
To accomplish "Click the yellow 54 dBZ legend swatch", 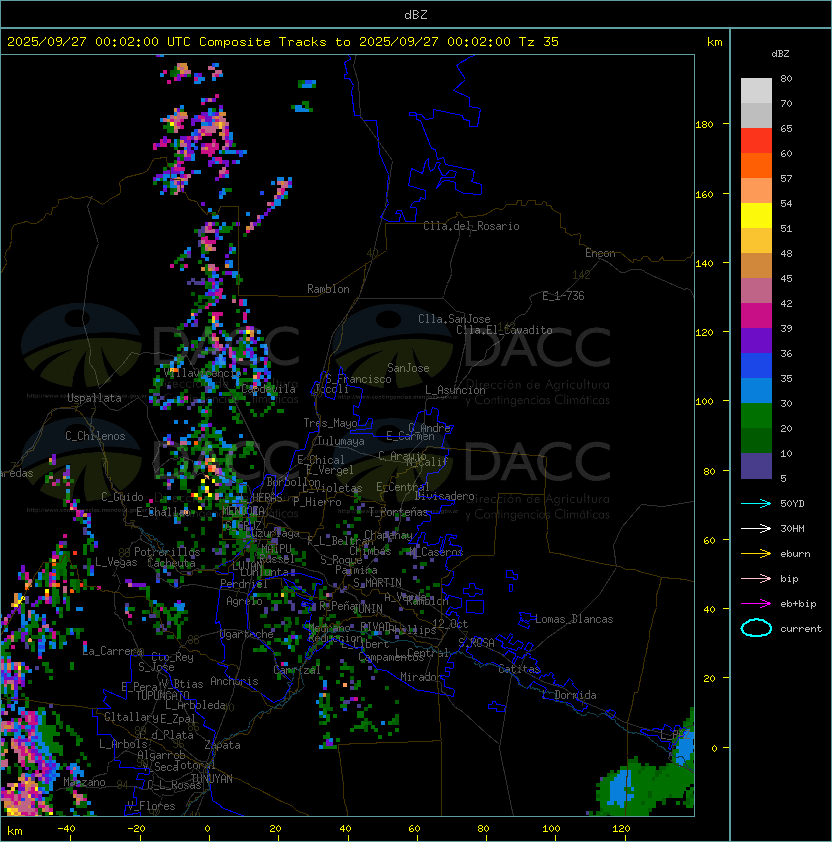I will pos(756,216).
